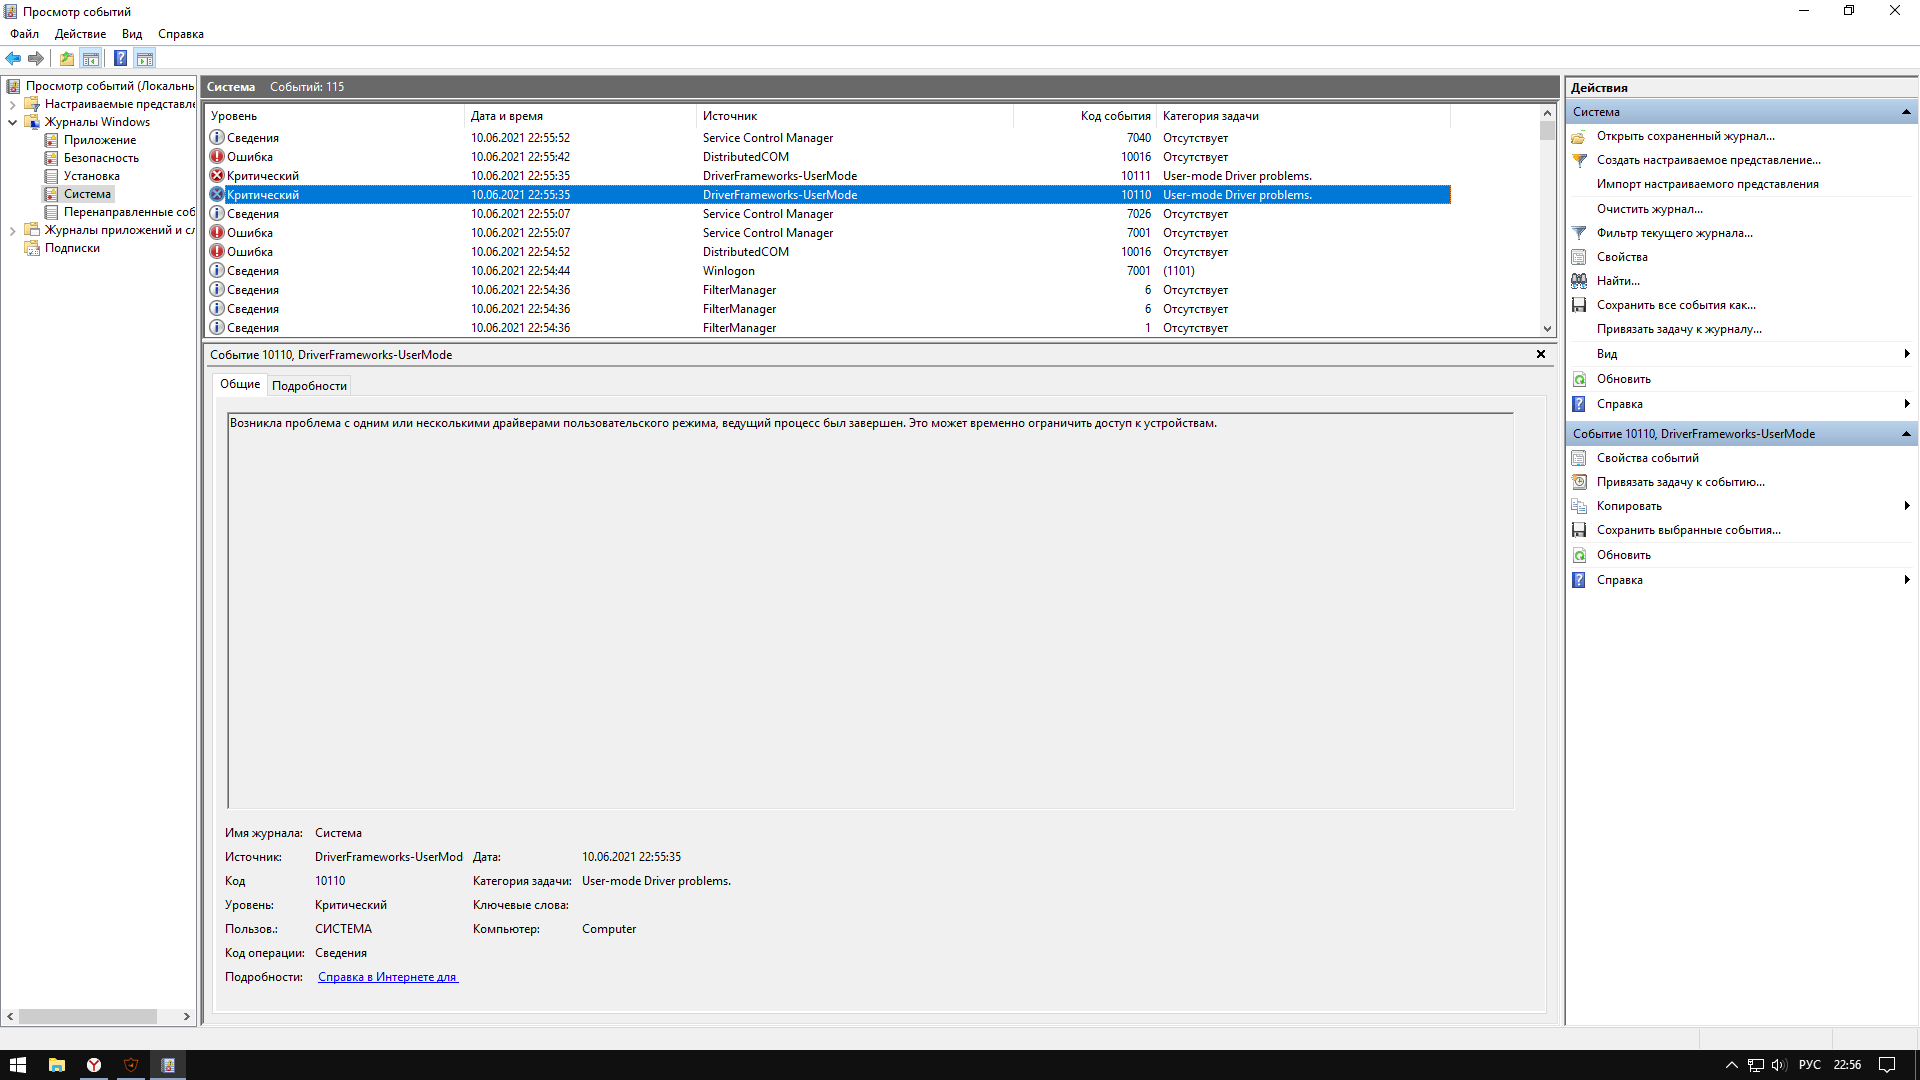Open the Вид menu in menu bar
The width and height of the screenshot is (1920, 1080).
(132, 34)
